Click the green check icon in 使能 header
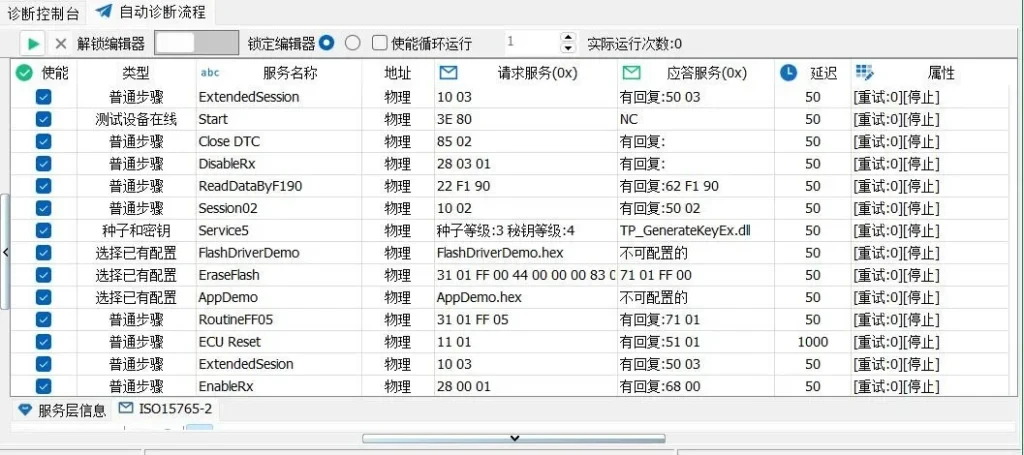Image resolution: width=1024 pixels, height=455 pixels. (25, 73)
